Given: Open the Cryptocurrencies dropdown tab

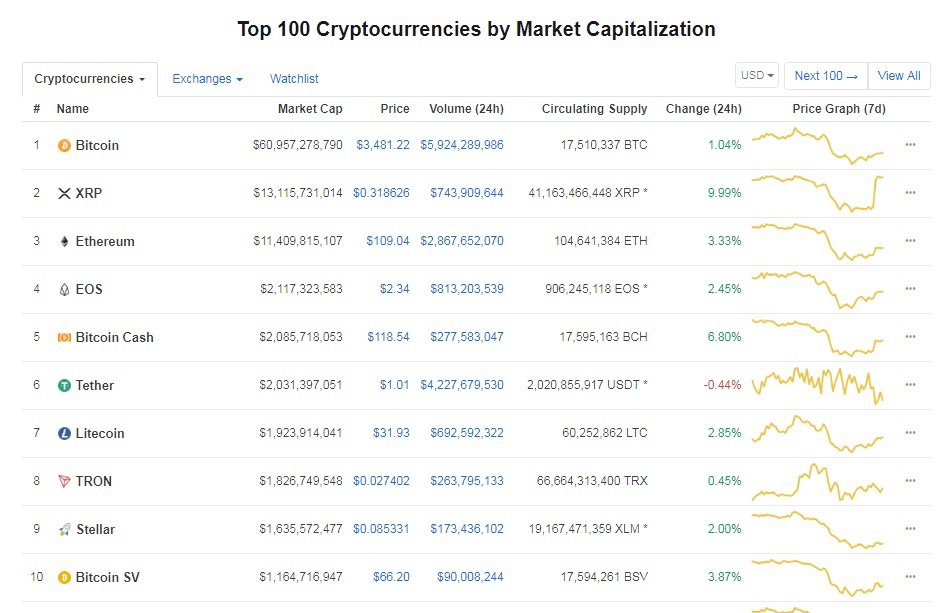Looking at the screenshot, I should [x=90, y=79].
